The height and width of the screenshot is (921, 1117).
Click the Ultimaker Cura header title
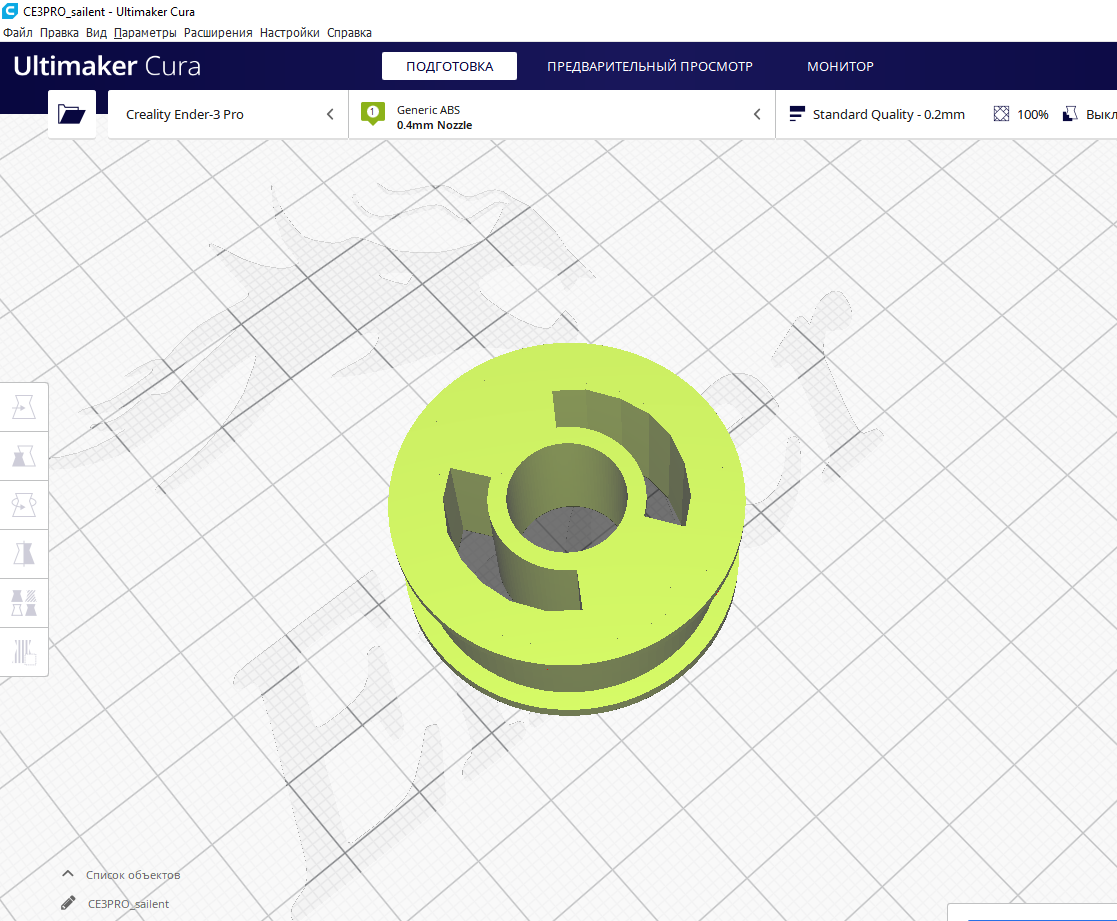(107, 66)
